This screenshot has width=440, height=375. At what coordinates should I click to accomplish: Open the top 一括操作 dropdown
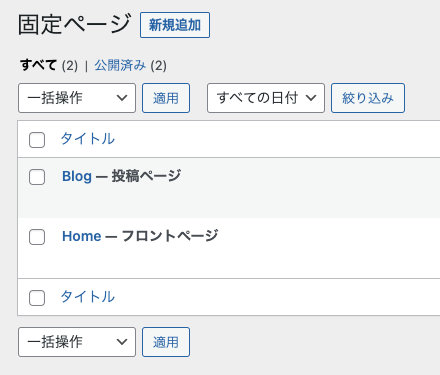[x=77, y=98]
